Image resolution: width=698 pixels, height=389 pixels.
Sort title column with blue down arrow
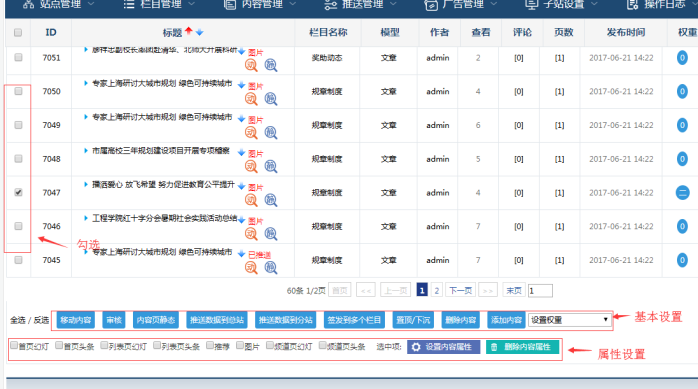click(199, 32)
